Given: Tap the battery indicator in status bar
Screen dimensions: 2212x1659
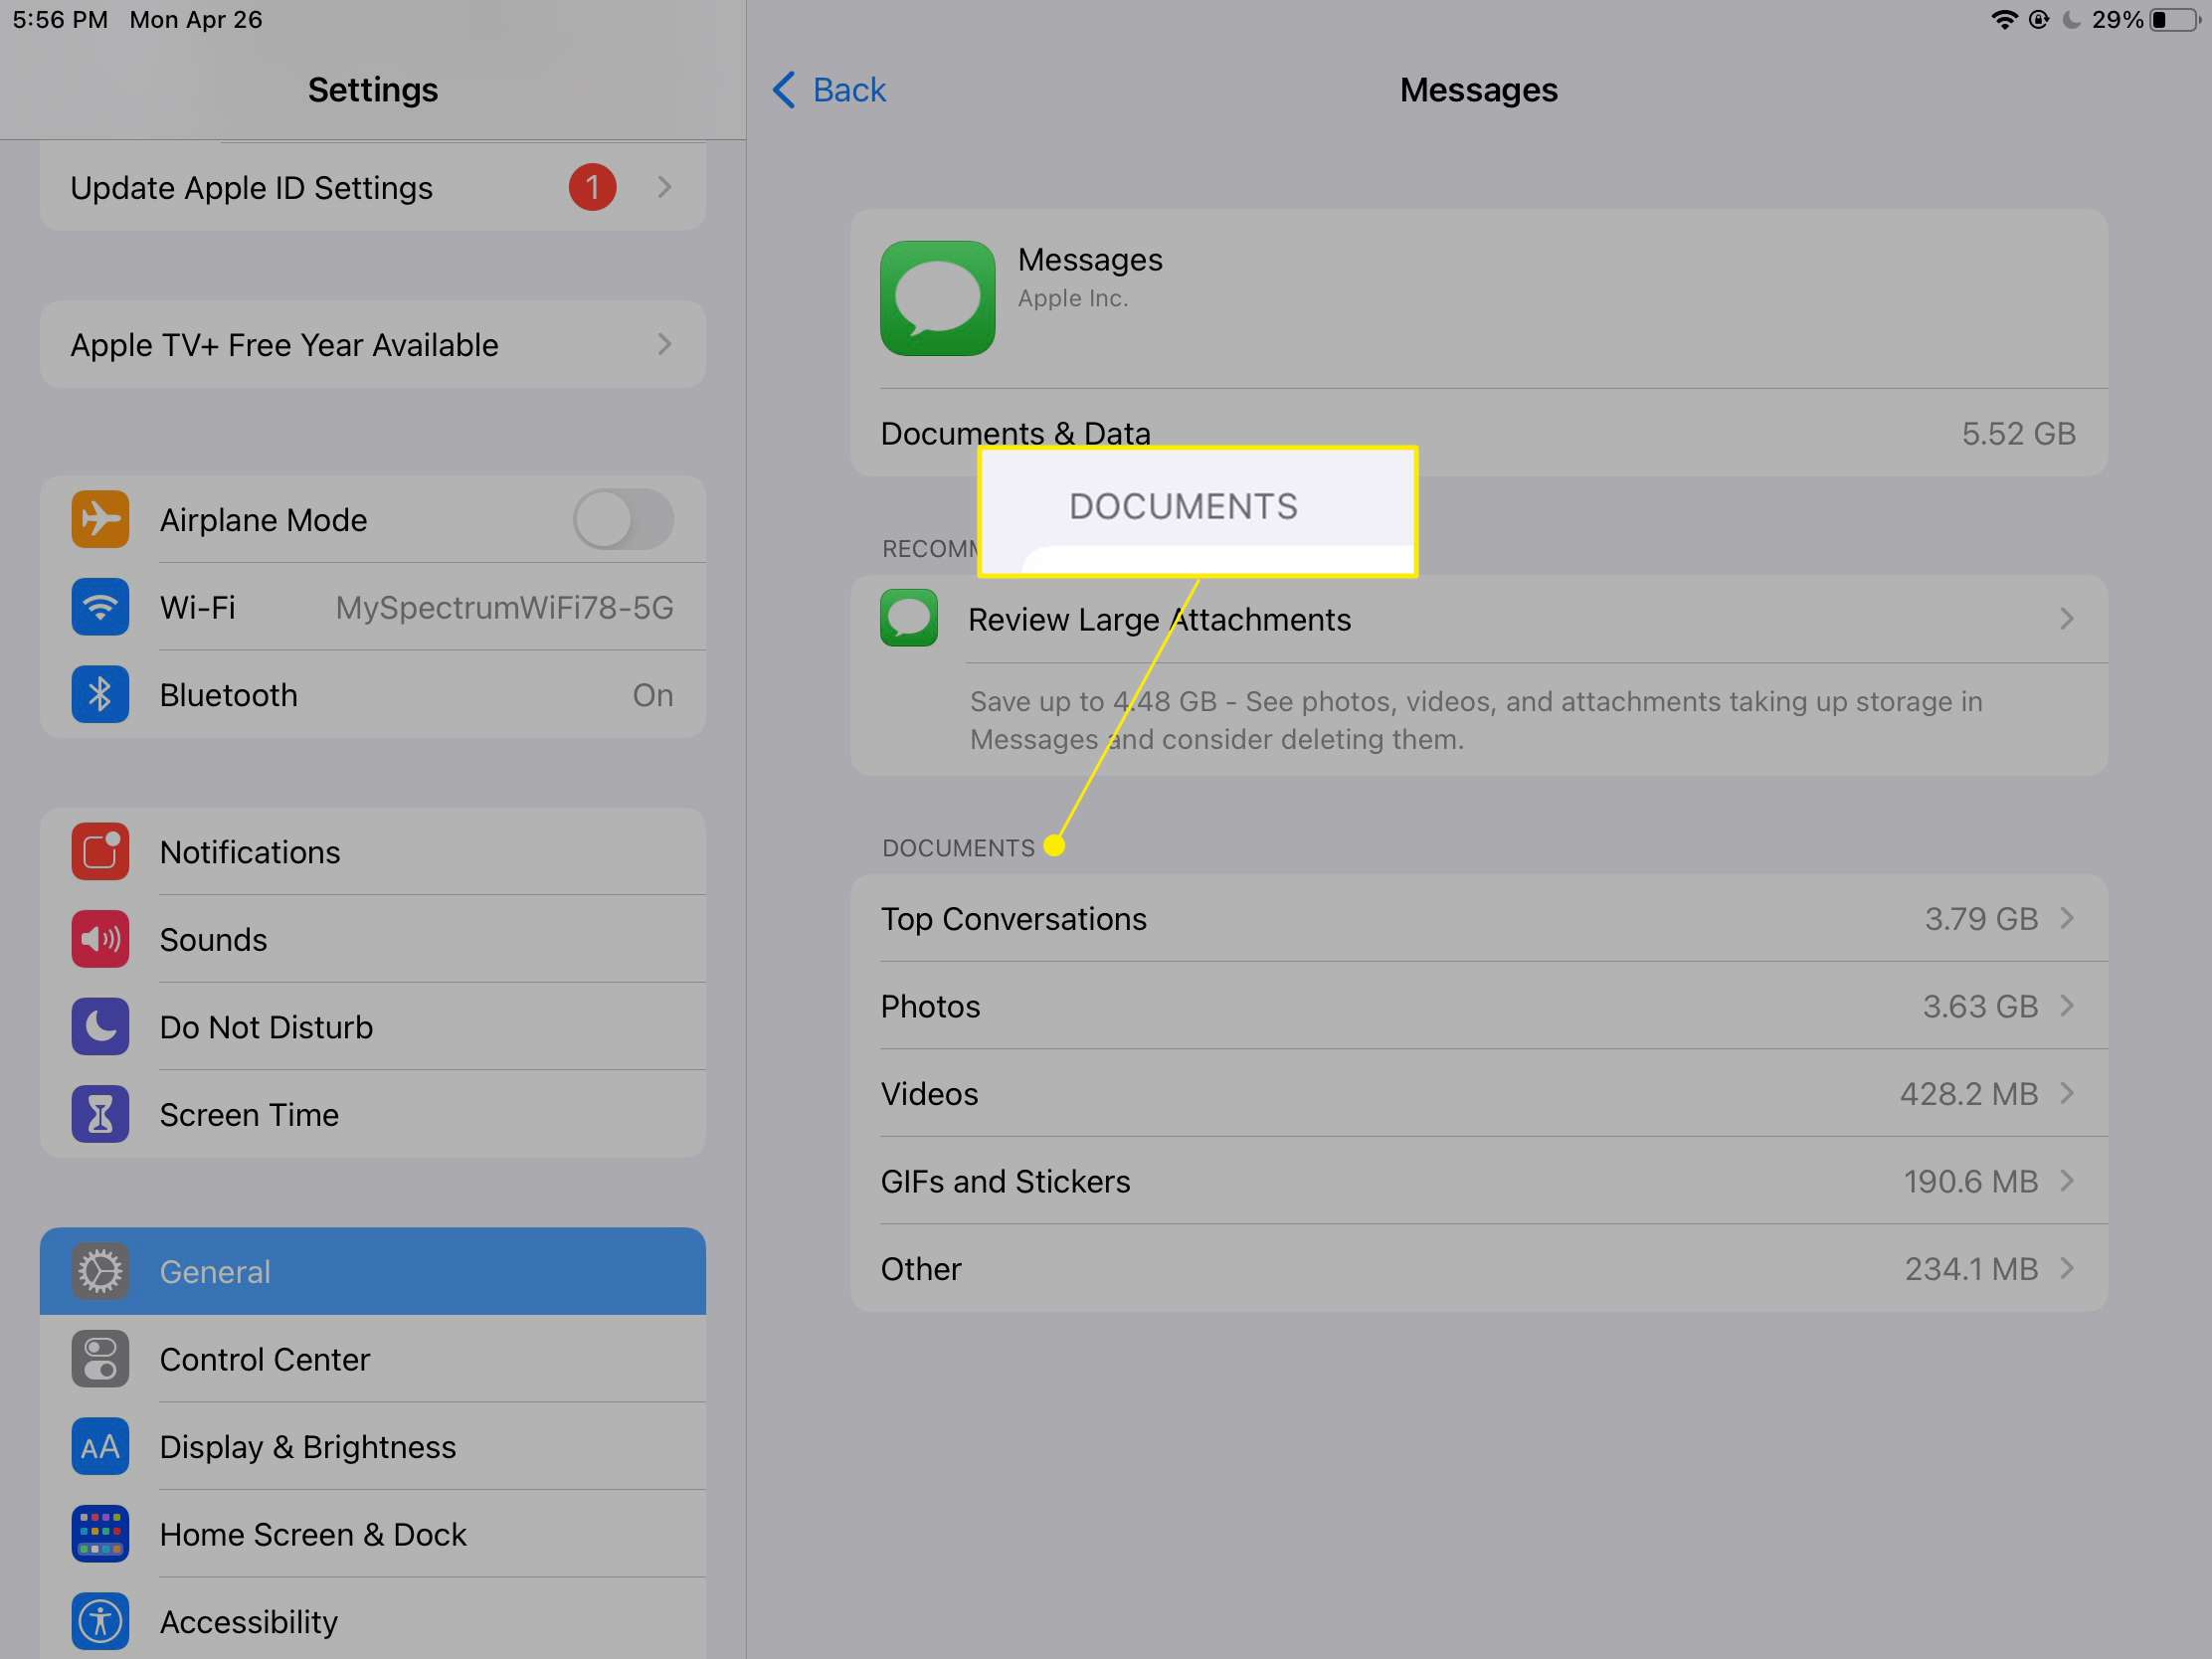Looking at the screenshot, I should pos(2177,19).
